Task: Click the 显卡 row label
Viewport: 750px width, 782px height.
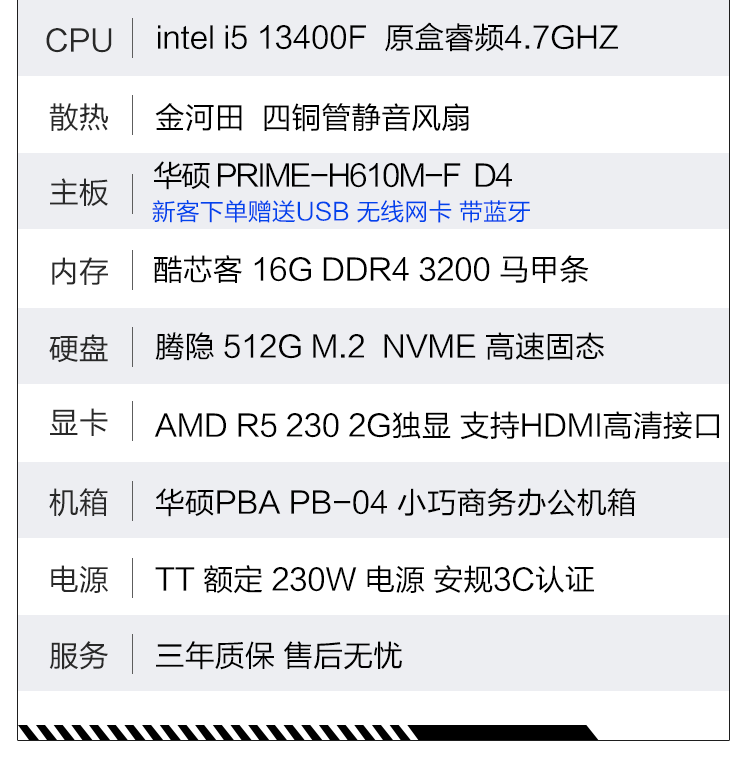Action: tap(78, 424)
